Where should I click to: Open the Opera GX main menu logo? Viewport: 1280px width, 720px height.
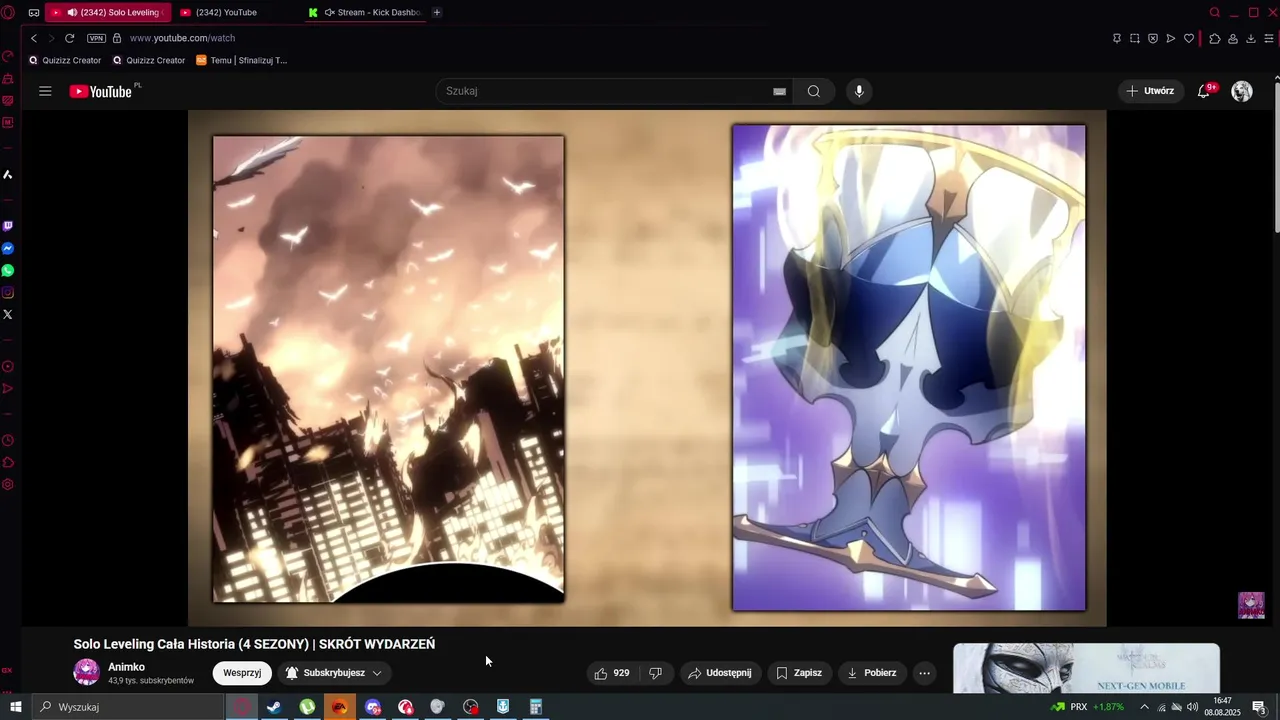coord(8,12)
